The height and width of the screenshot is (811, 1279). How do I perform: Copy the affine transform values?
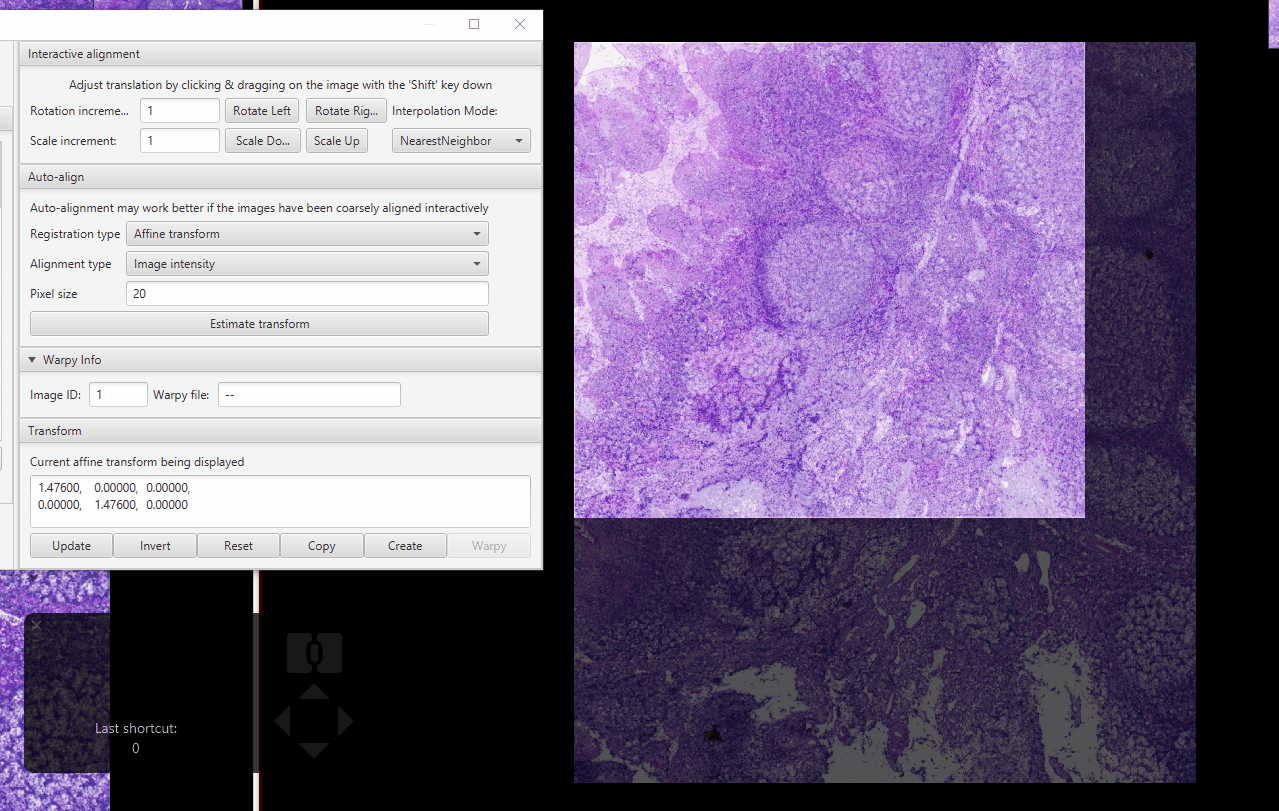(x=321, y=545)
